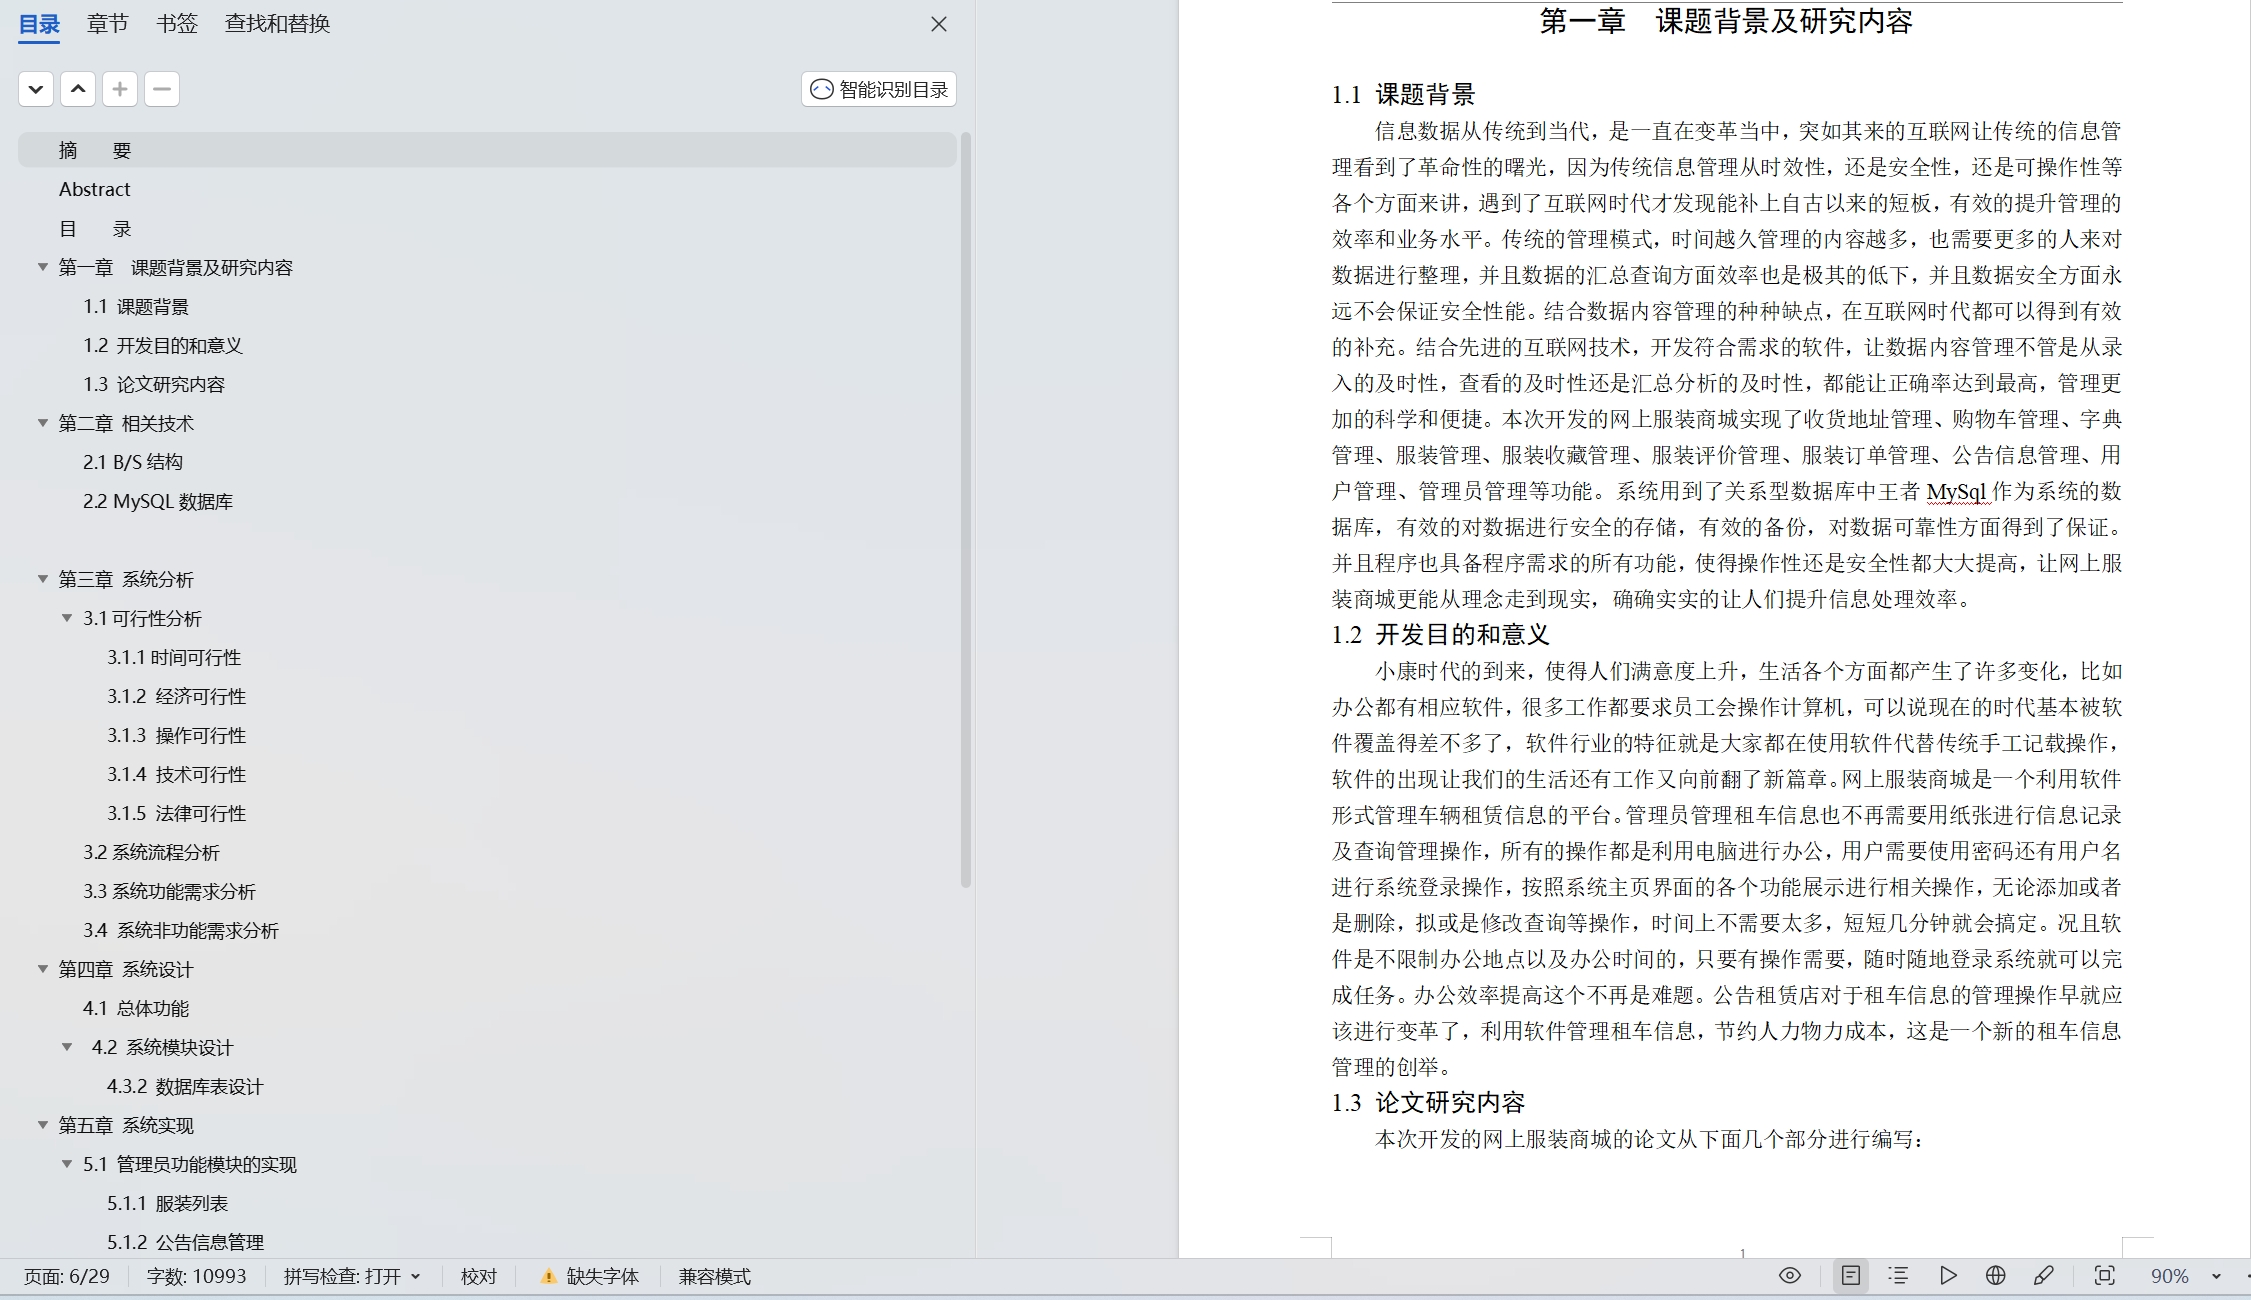Collapse the 3.1可行性分析 subsection arrow
2251x1300 pixels.
coord(67,618)
